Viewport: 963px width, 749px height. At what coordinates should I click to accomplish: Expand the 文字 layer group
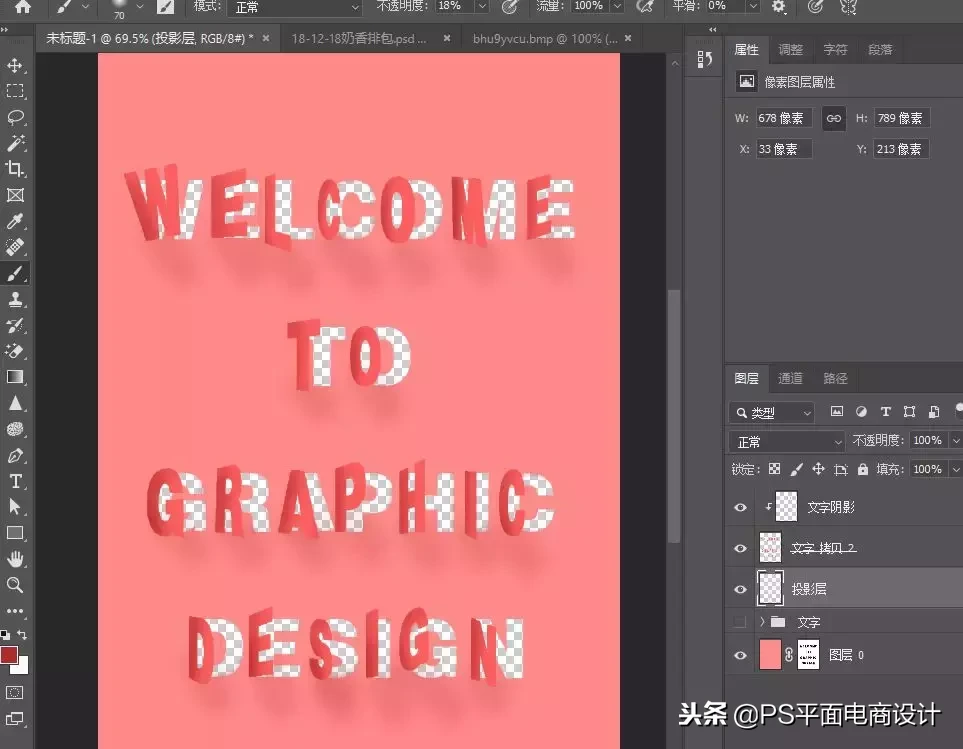coord(762,622)
